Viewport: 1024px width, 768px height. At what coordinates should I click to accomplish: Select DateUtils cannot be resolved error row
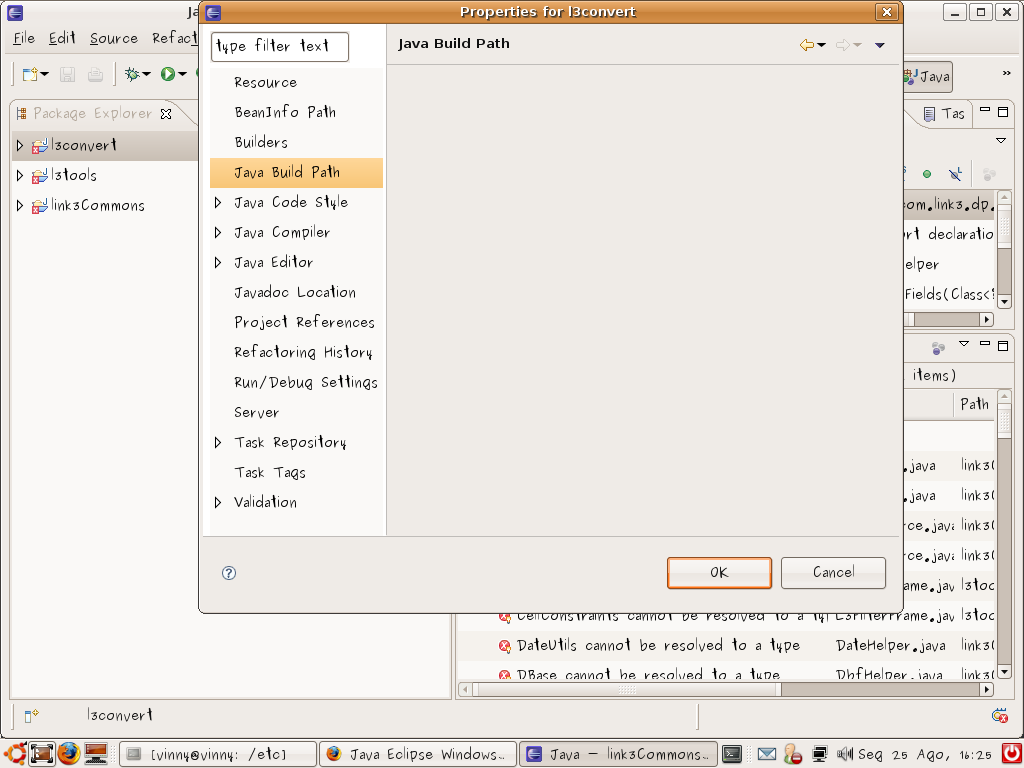[x=726, y=646]
